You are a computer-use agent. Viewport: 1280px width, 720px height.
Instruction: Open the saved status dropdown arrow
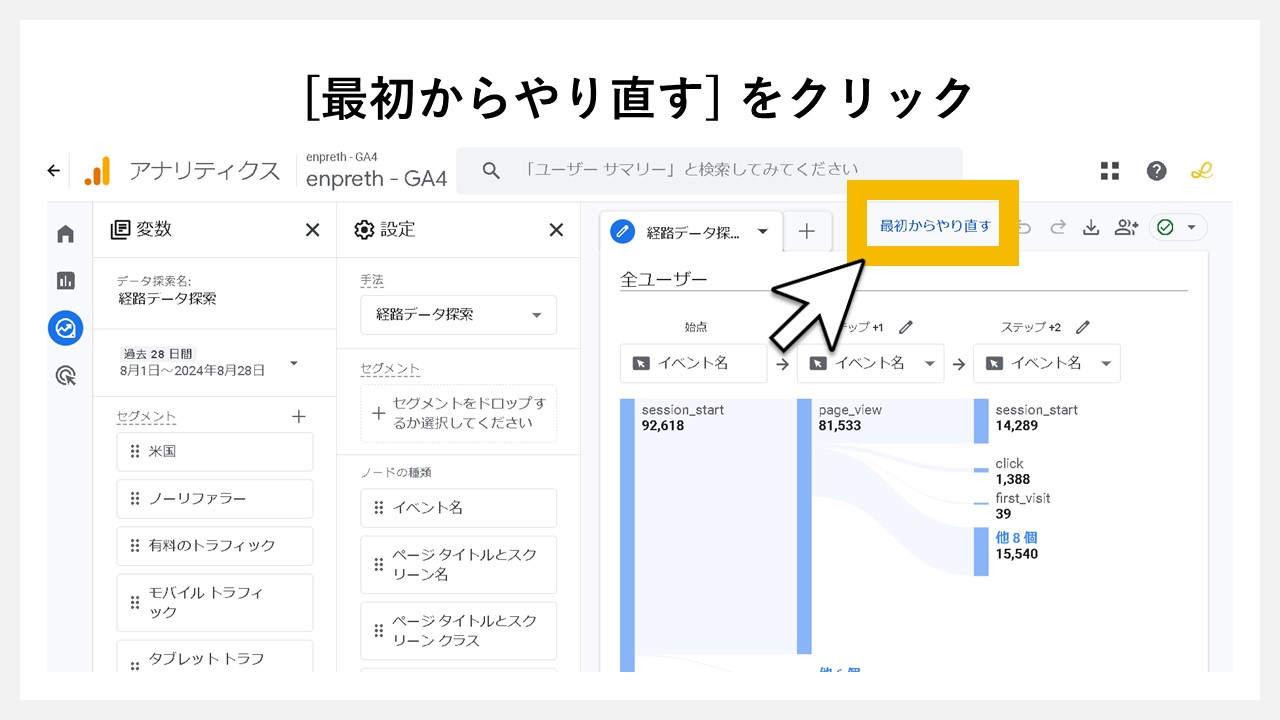(1192, 227)
